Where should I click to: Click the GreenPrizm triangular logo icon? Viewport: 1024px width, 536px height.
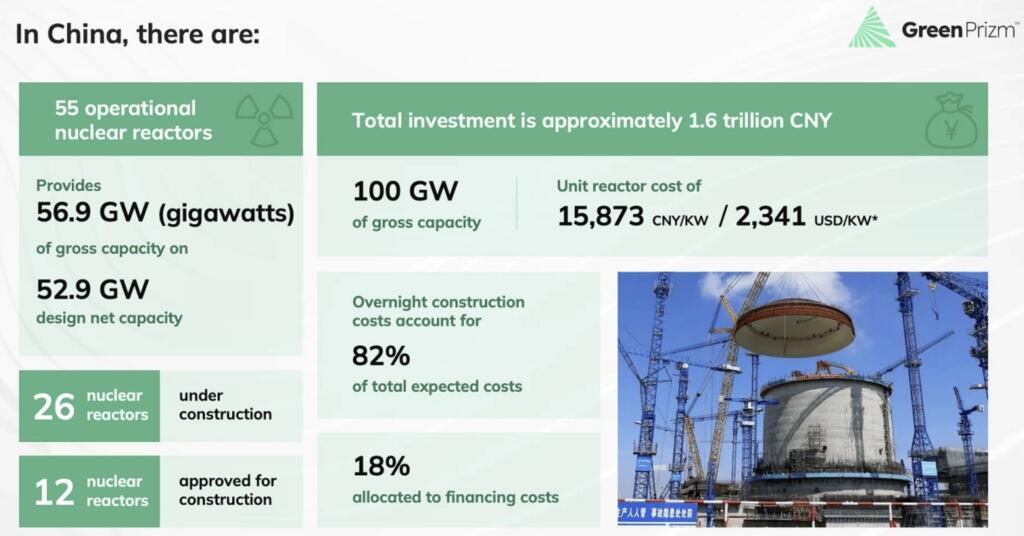pyautogui.click(x=872, y=28)
